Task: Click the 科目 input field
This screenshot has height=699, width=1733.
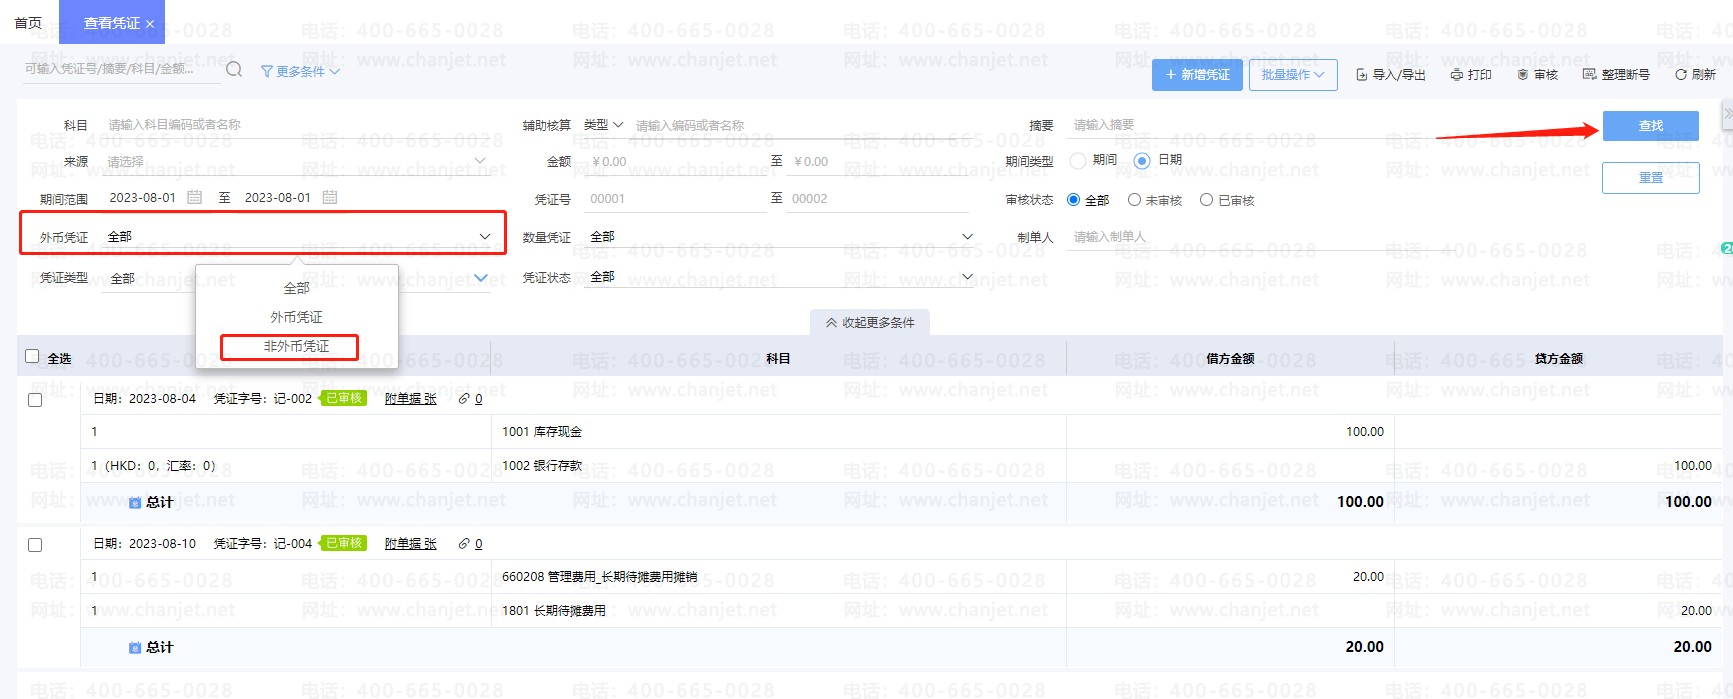Action: click(x=298, y=125)
